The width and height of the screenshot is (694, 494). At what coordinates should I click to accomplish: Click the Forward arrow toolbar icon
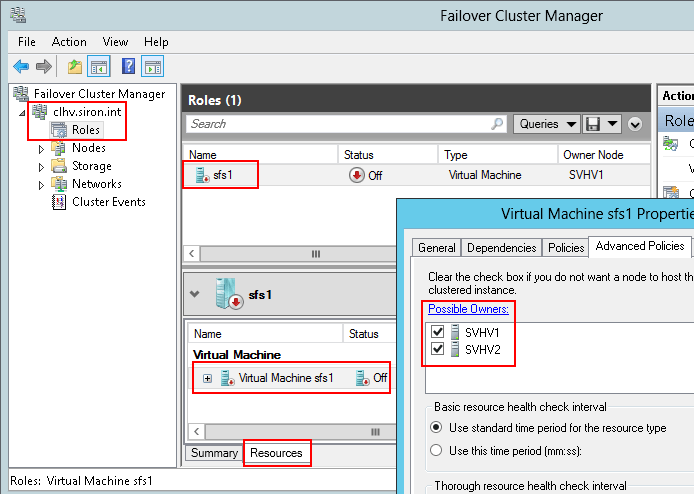coord(43,67)
